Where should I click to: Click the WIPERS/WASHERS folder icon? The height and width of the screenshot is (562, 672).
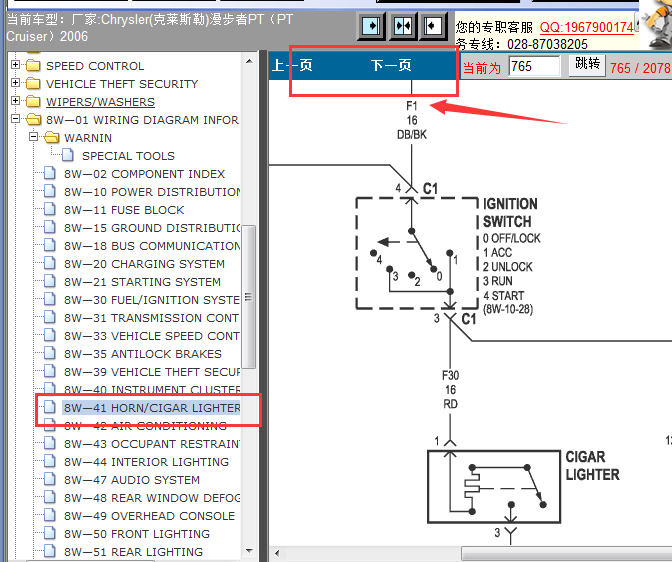pyautogui.click(x=33, y=102)
